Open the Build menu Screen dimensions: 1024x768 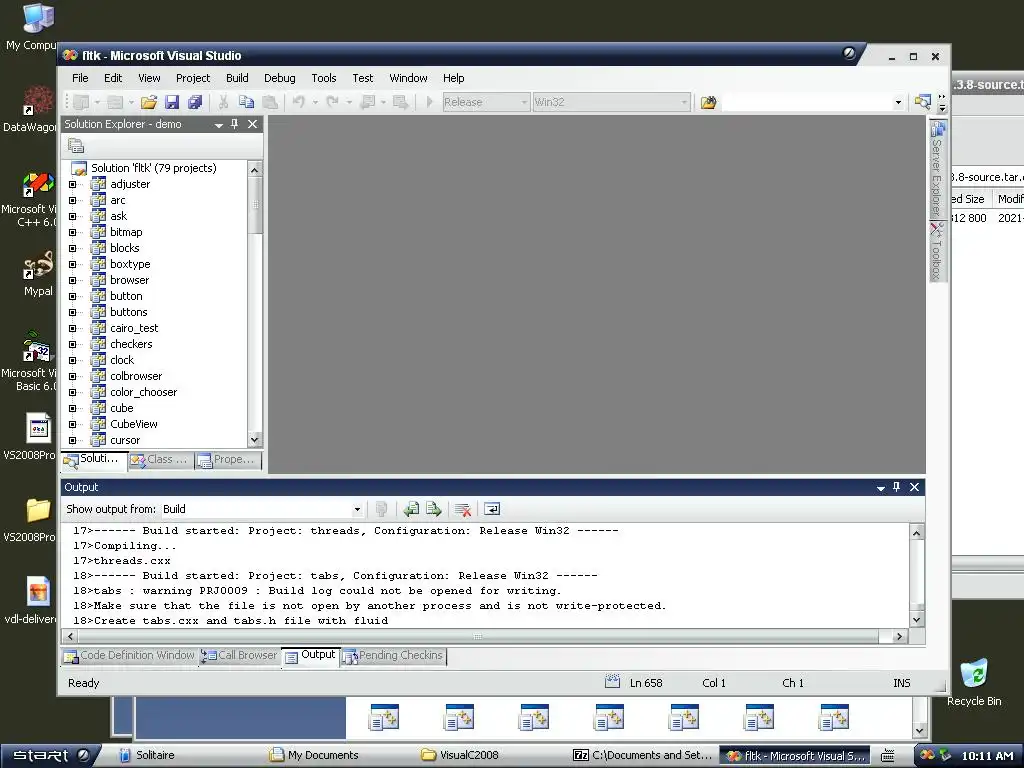click(x=237, y=78)
